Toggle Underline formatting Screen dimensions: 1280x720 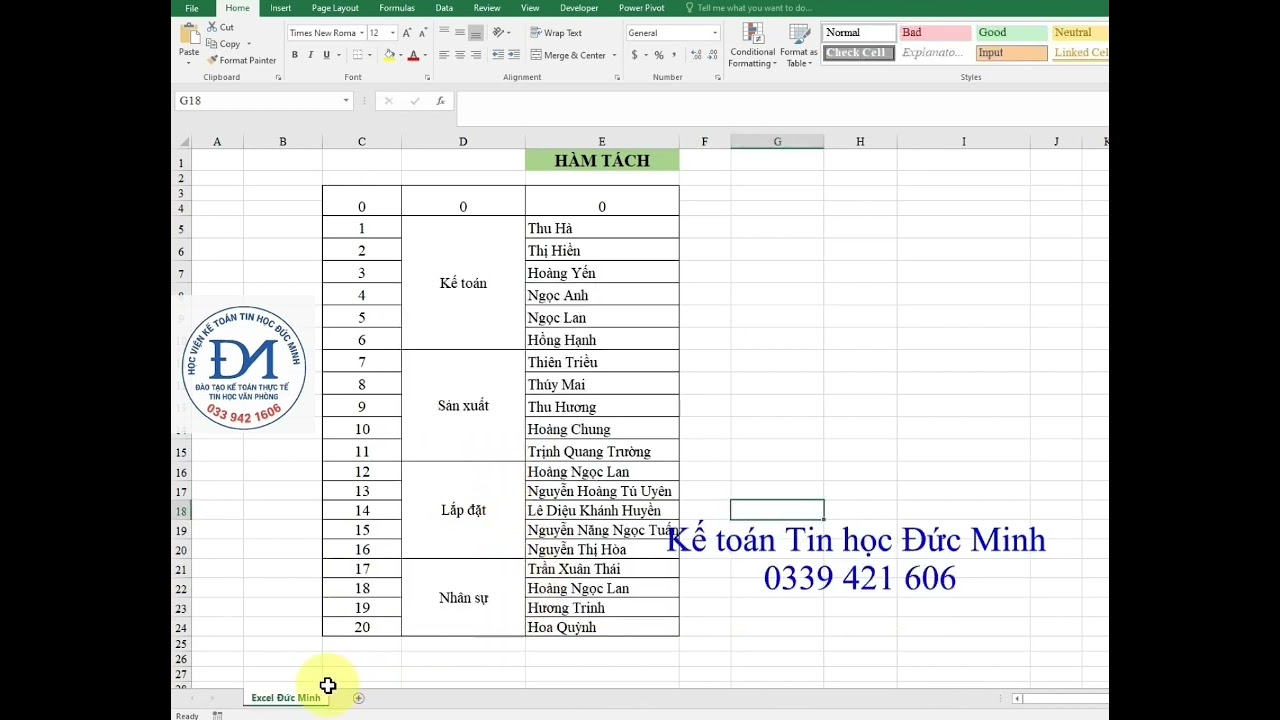tap(326, 55)
